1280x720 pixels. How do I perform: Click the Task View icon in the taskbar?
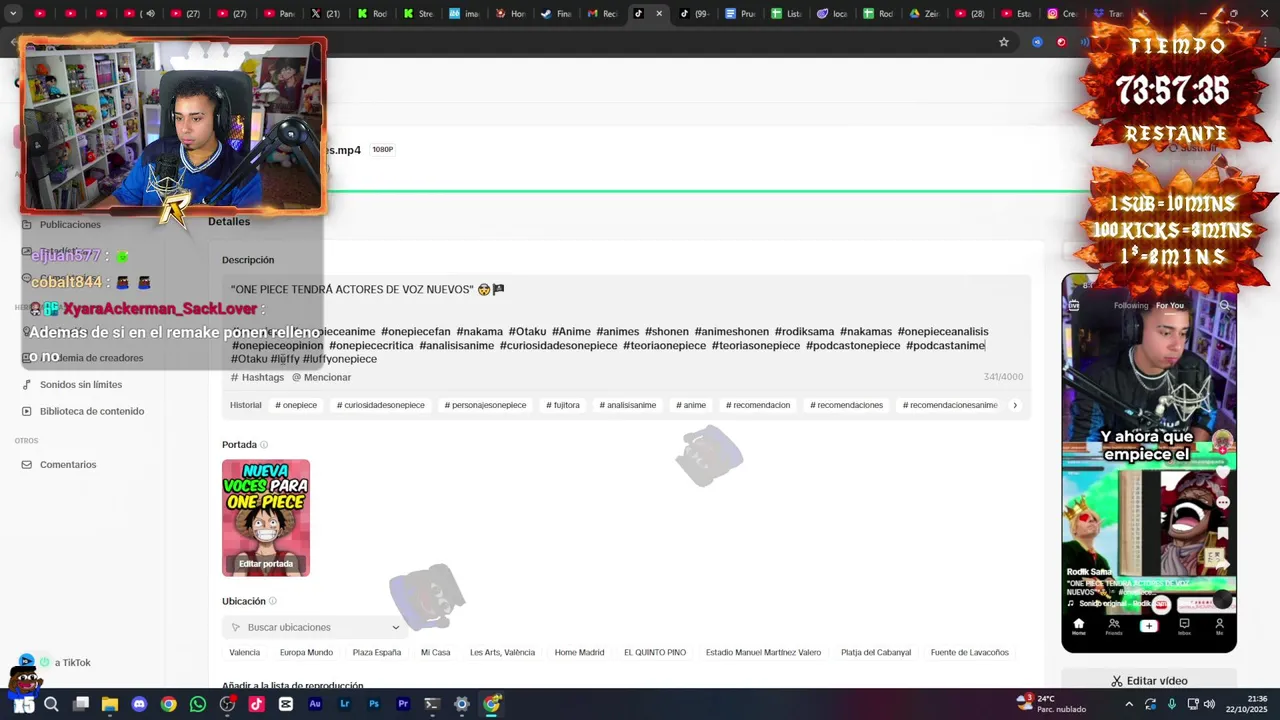click(x=81, y=704)
